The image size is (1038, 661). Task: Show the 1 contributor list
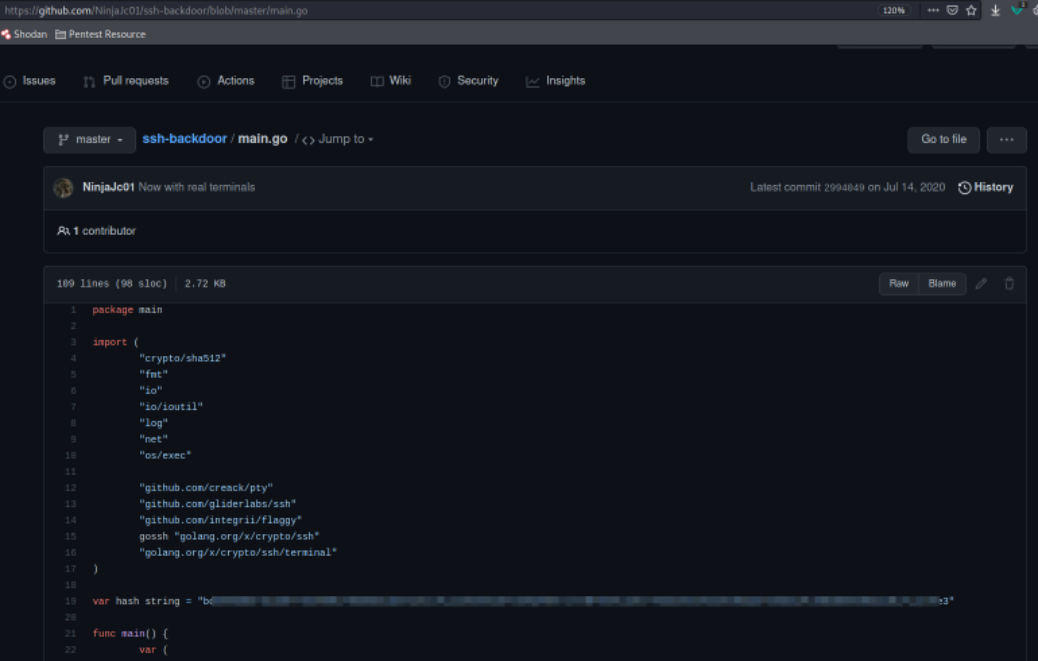[97, 231]
